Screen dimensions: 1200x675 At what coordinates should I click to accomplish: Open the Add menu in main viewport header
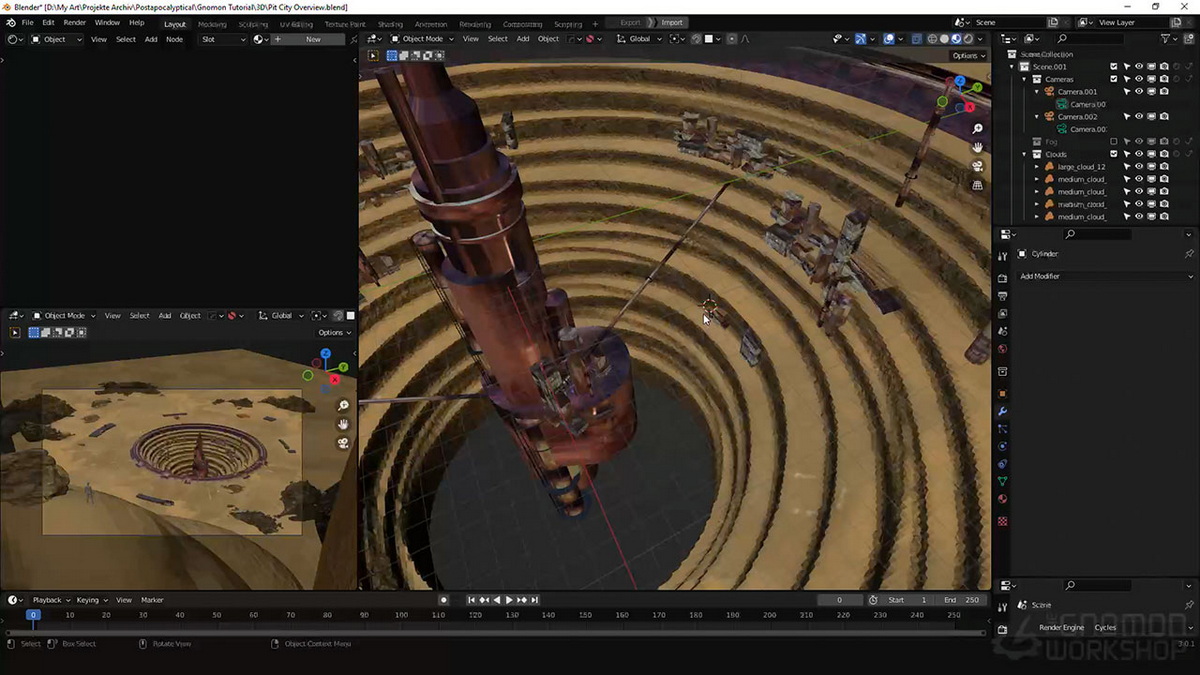point(522,39)
